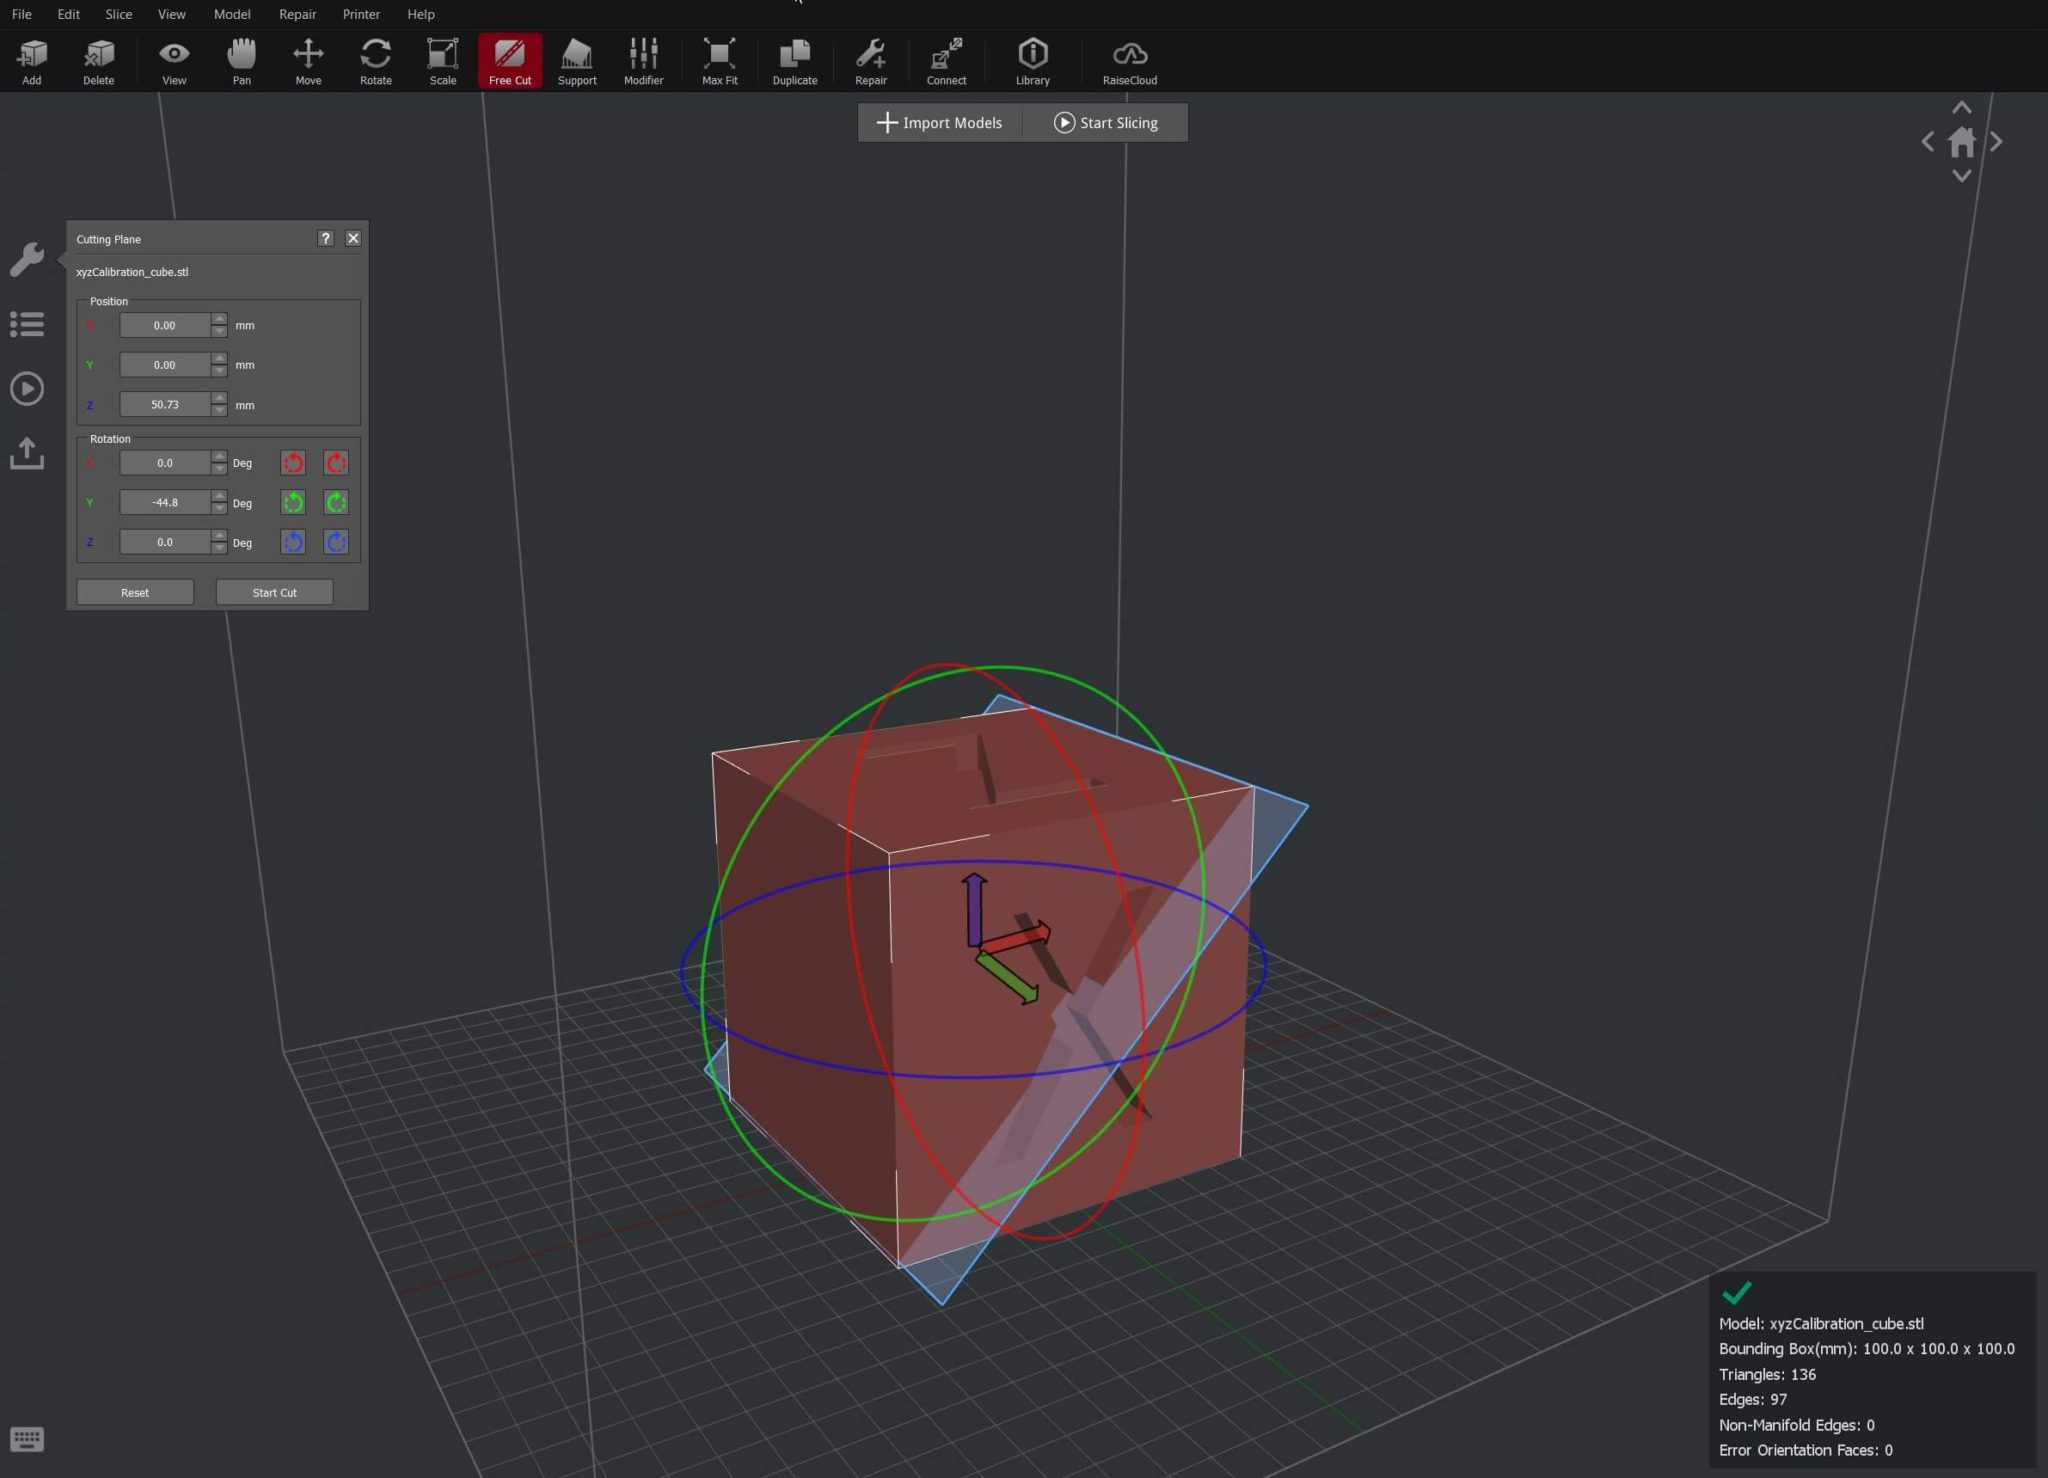
Task: Open the Slice menu
Action: click(x=118, y=14)
